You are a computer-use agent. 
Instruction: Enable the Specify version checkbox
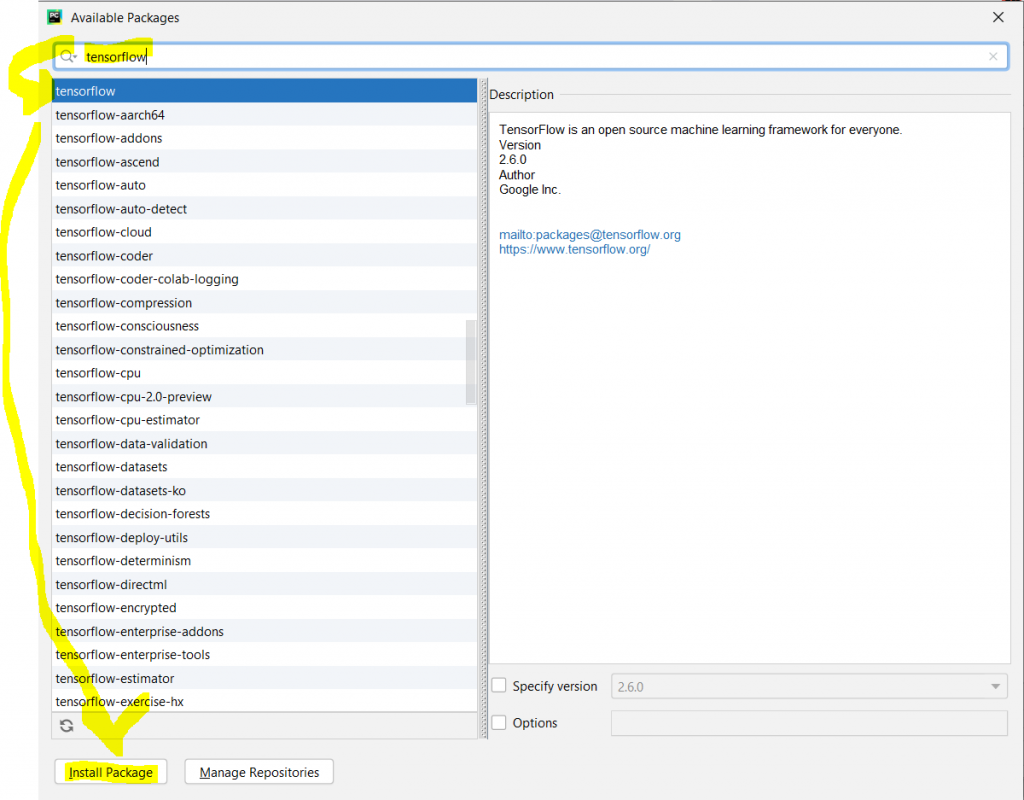(x=498, y=686)
